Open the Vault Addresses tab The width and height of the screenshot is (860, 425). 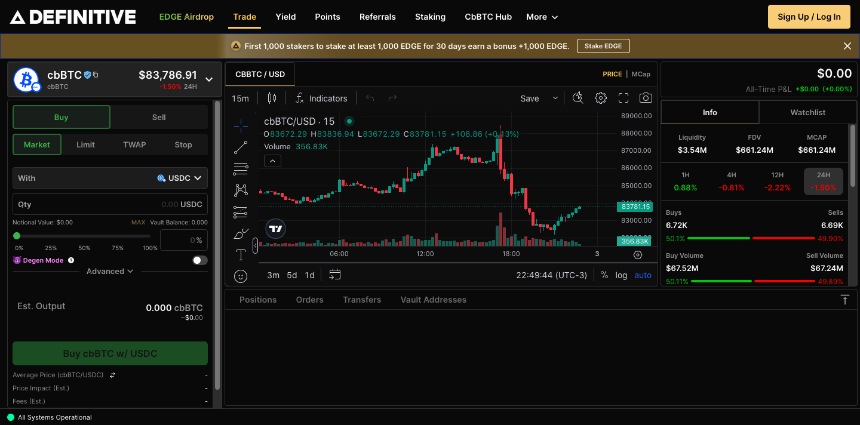tap(433, 299)
